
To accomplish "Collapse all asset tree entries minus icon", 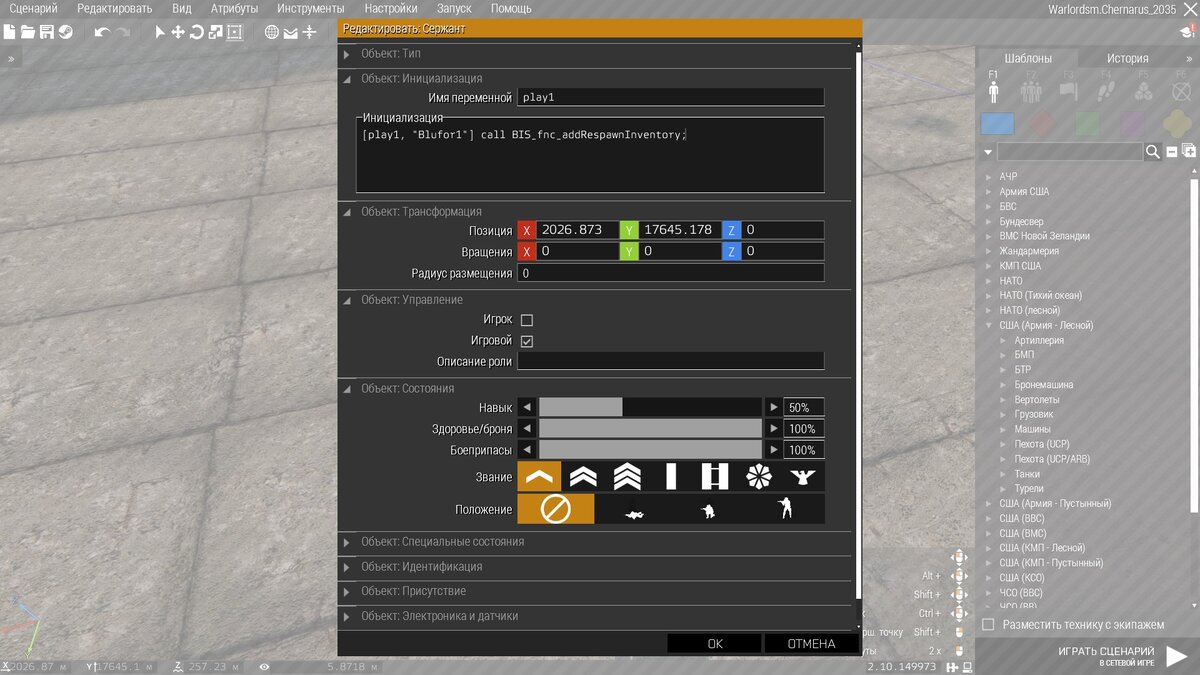I will (1173, 152).
